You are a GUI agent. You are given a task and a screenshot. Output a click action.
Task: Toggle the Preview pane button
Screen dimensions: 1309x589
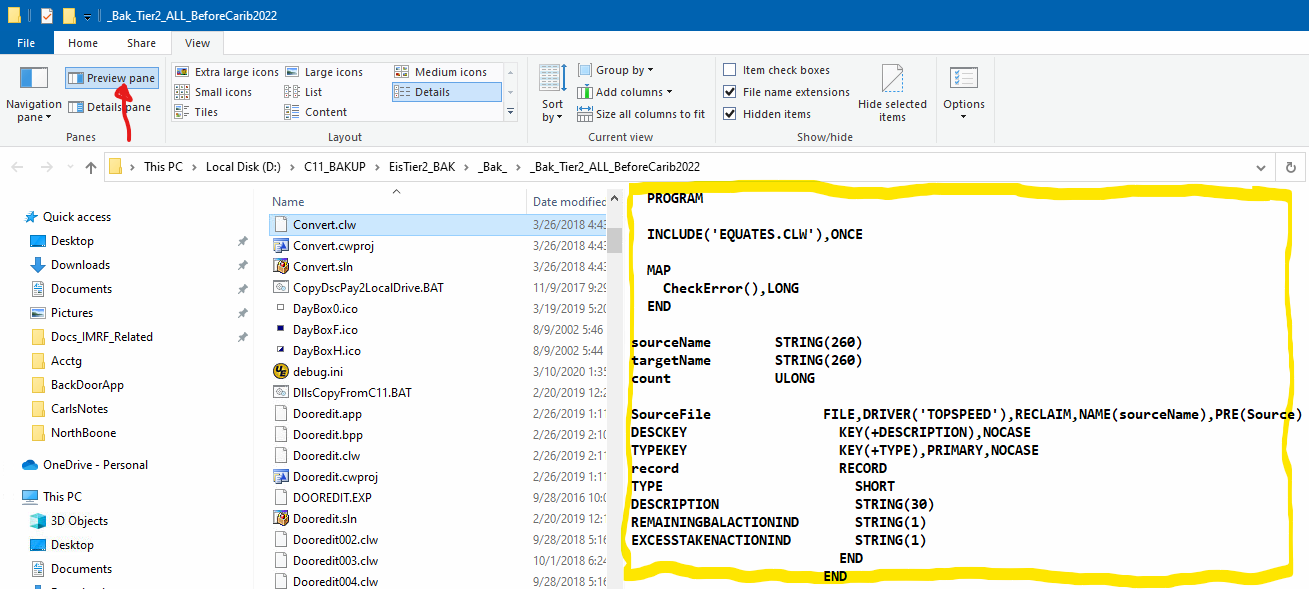[x=112, y=78]
